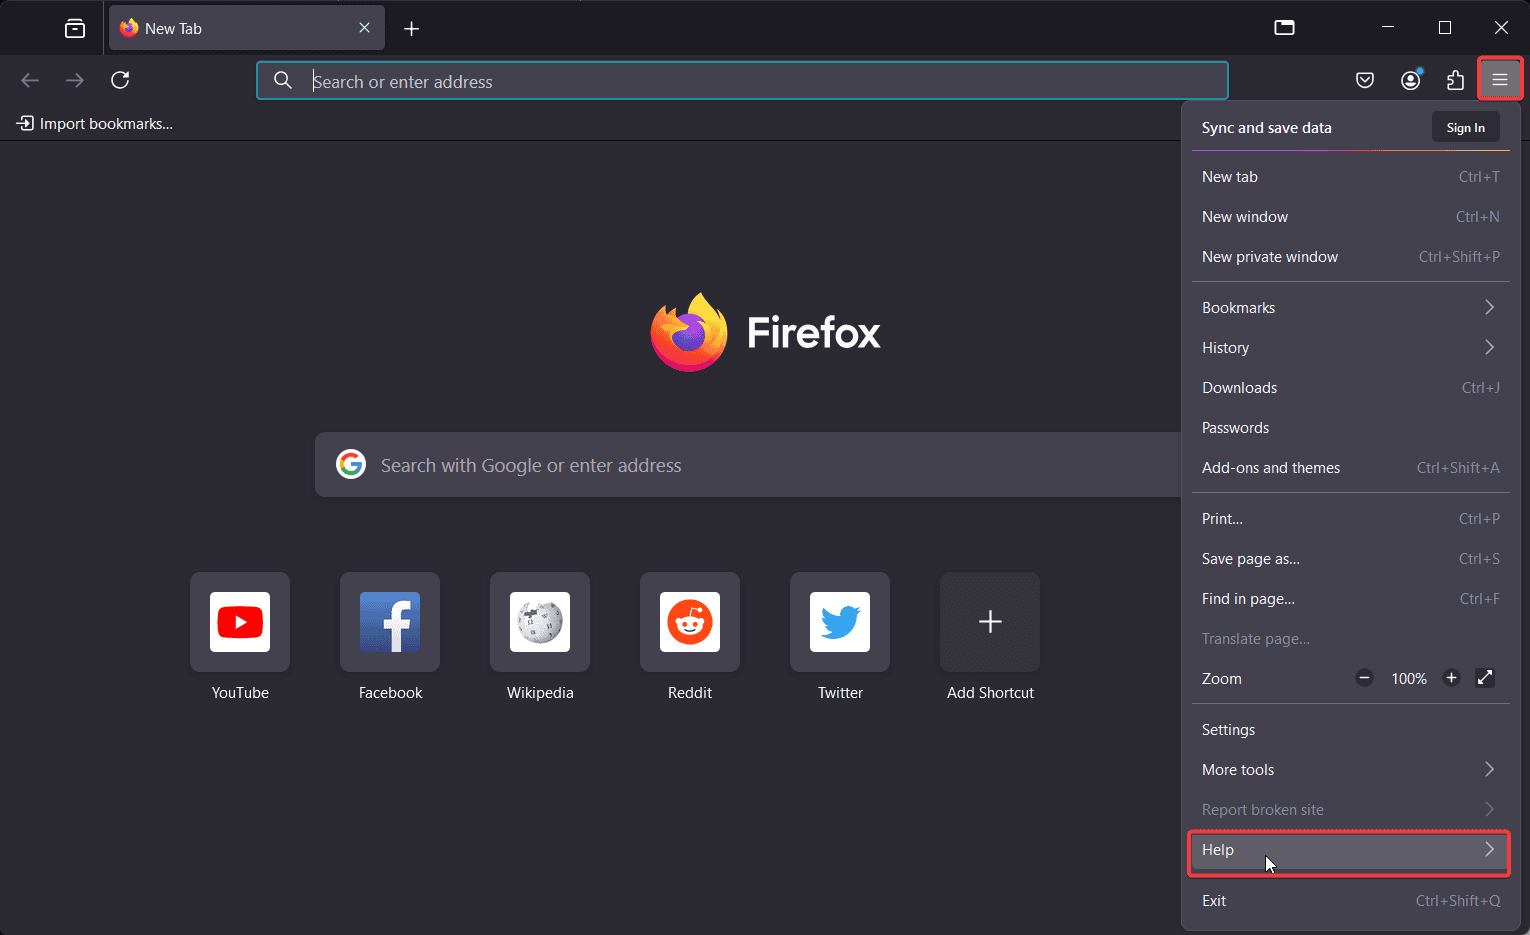
Task: Open the Extensions puzzle icon
Action: (1456, 80)
